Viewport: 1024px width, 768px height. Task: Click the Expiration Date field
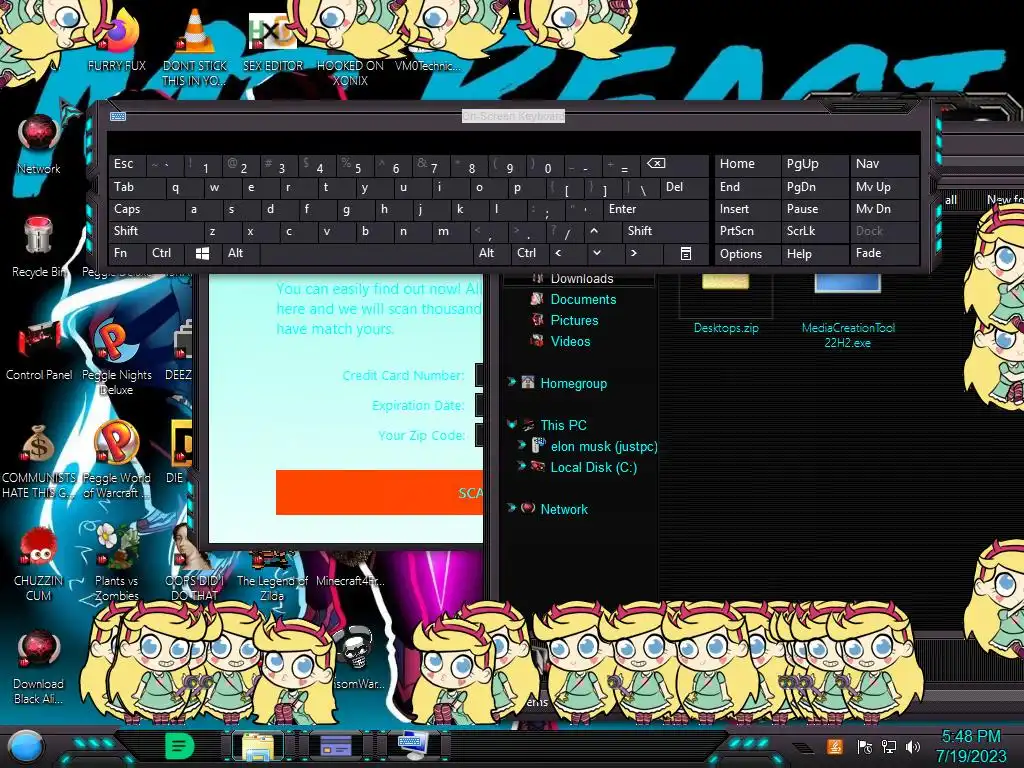point(479,405)
